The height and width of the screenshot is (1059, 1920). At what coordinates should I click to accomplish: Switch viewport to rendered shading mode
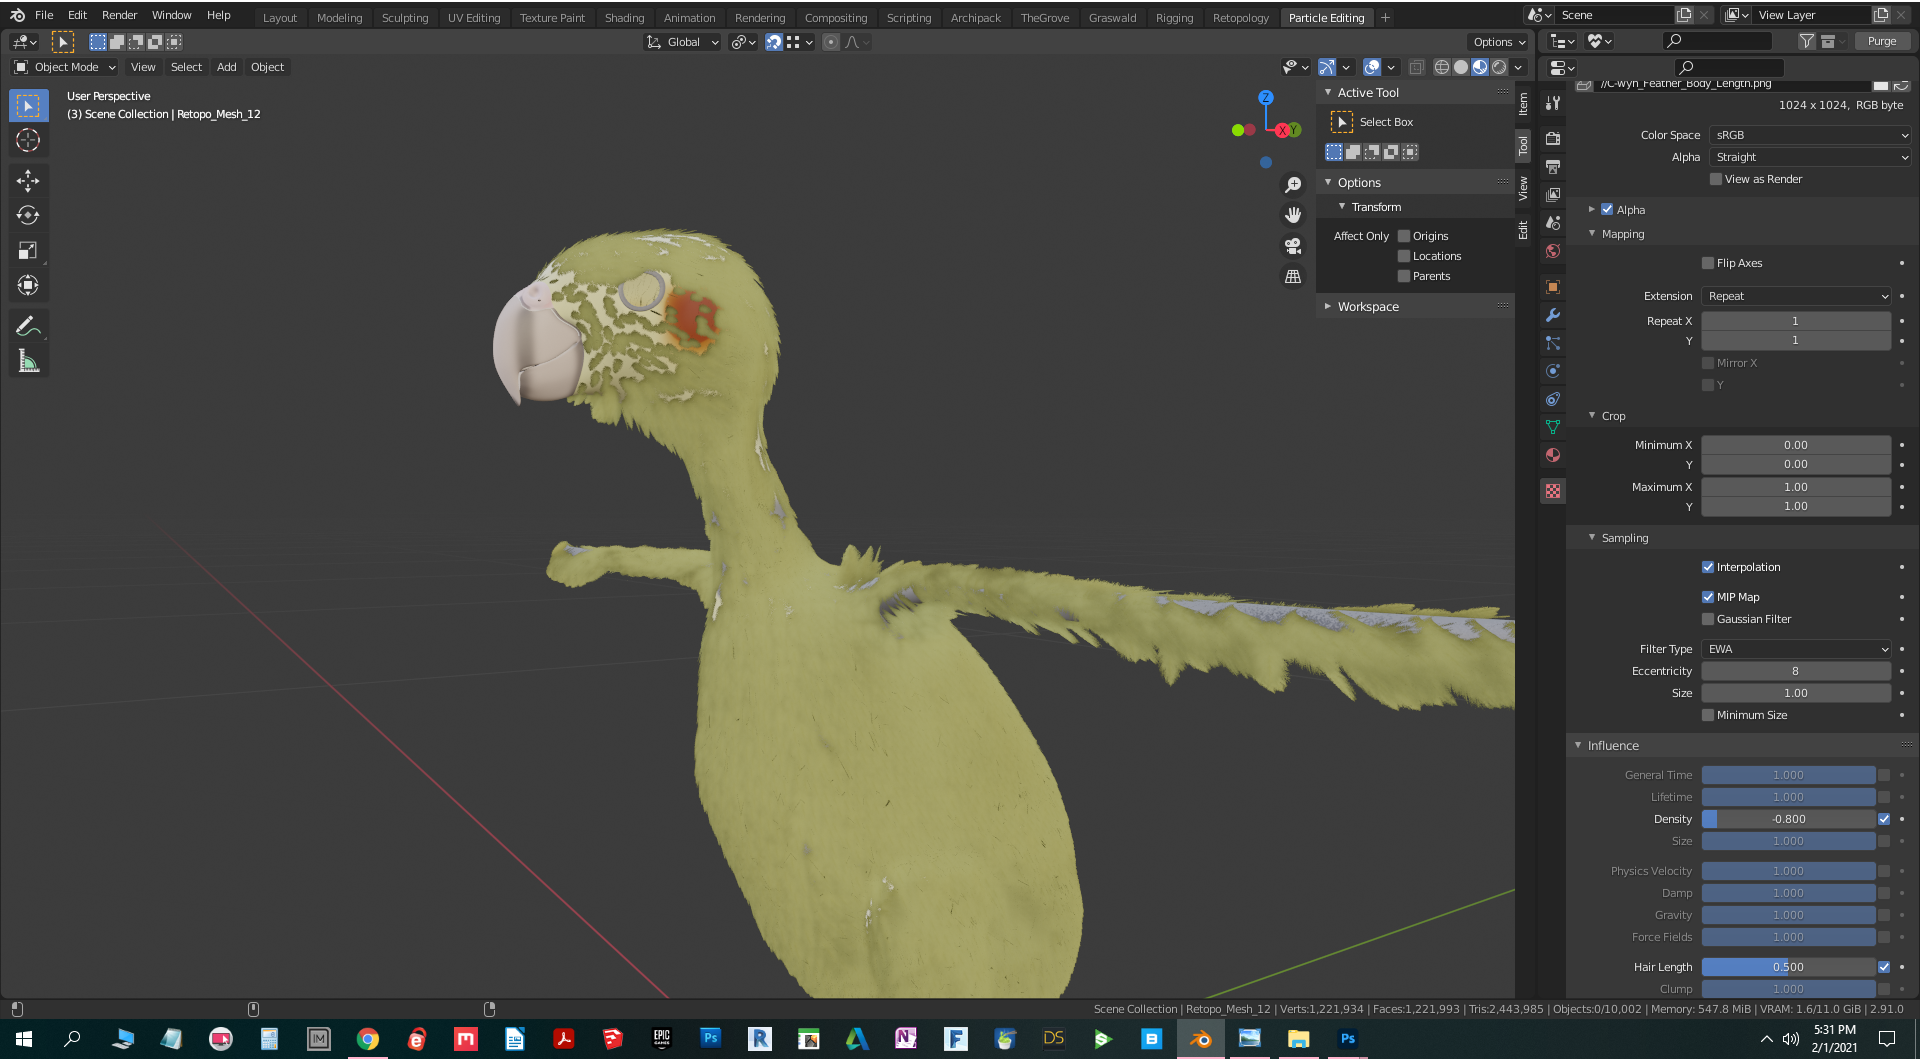coord(1499,67)
